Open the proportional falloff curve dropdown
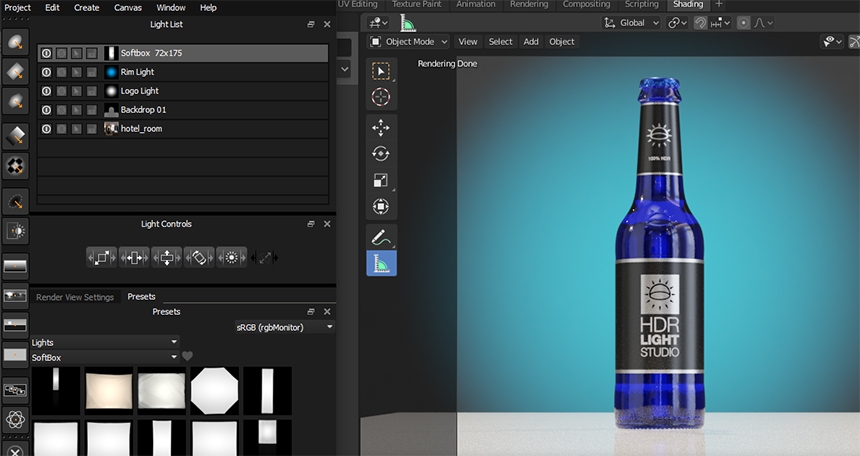This screenshot has width=860, height=456. tap(763, 23)
